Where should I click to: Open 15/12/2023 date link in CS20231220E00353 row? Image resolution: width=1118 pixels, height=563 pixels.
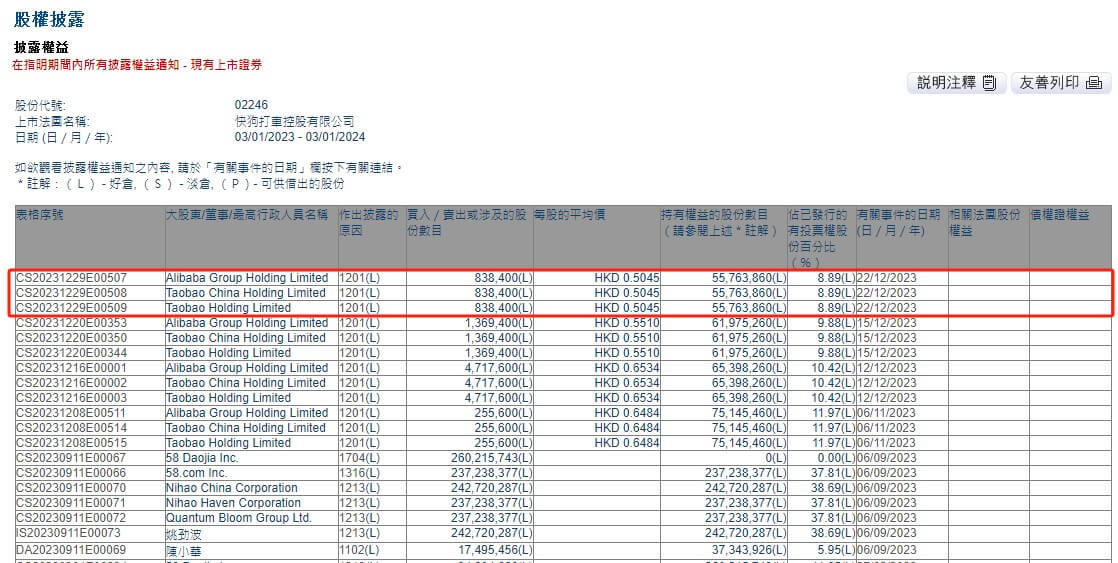(886, 323)
